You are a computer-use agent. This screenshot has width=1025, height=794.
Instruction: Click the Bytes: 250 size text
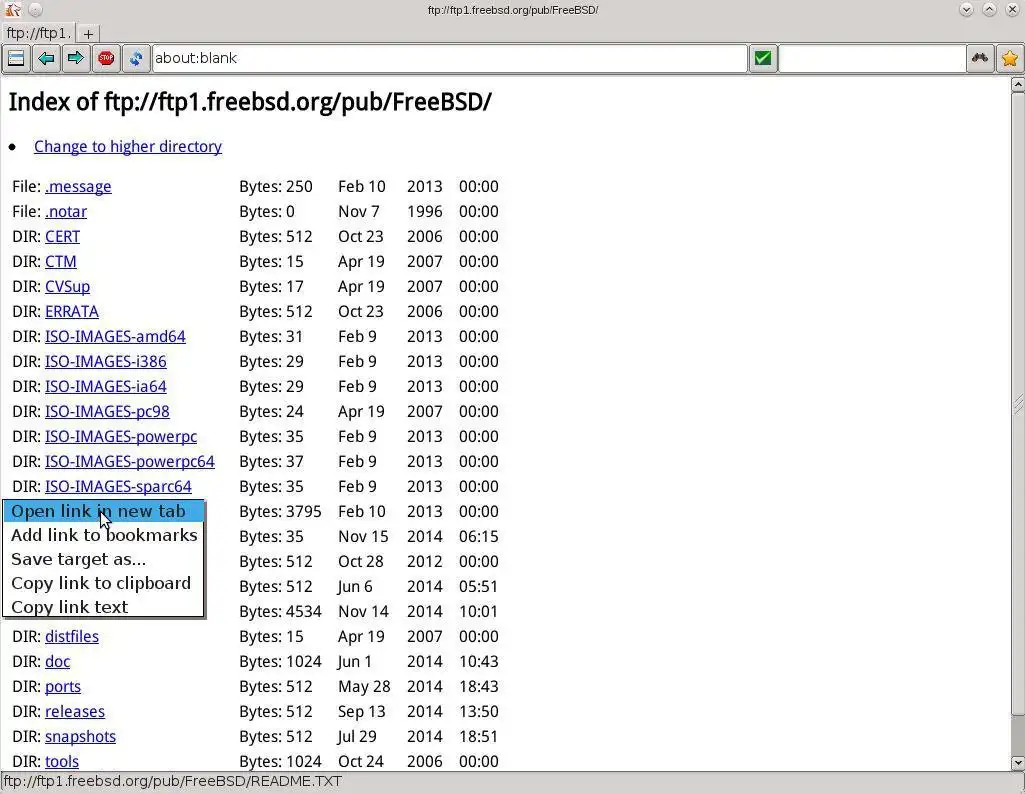pos(276,187)
